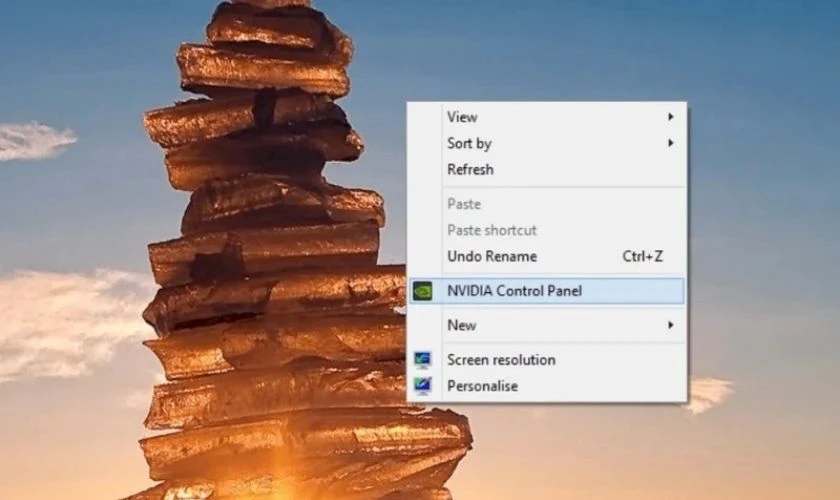Click the Ctrl+Z shortcut label

coord(642,256)
